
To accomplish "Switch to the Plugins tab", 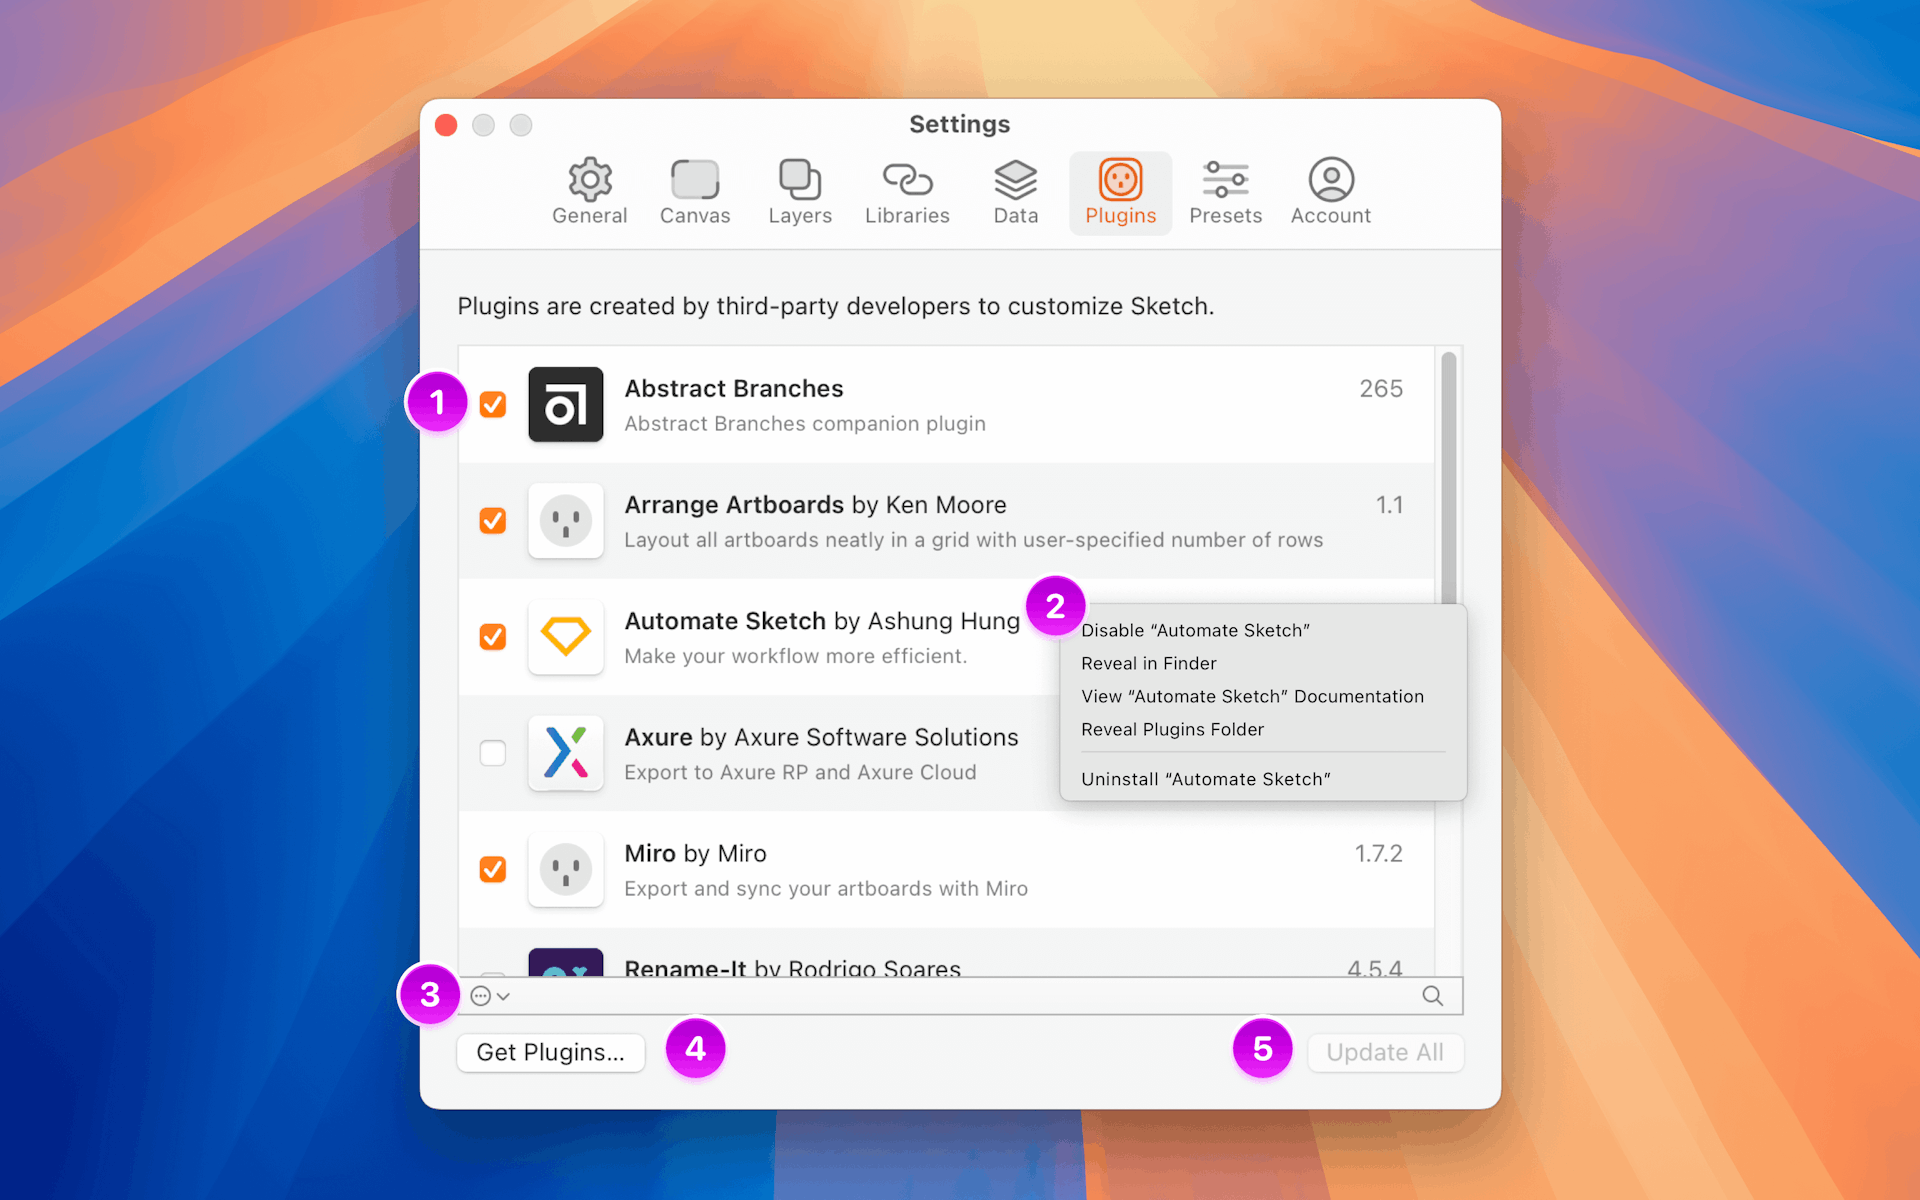I will 1119,190.
